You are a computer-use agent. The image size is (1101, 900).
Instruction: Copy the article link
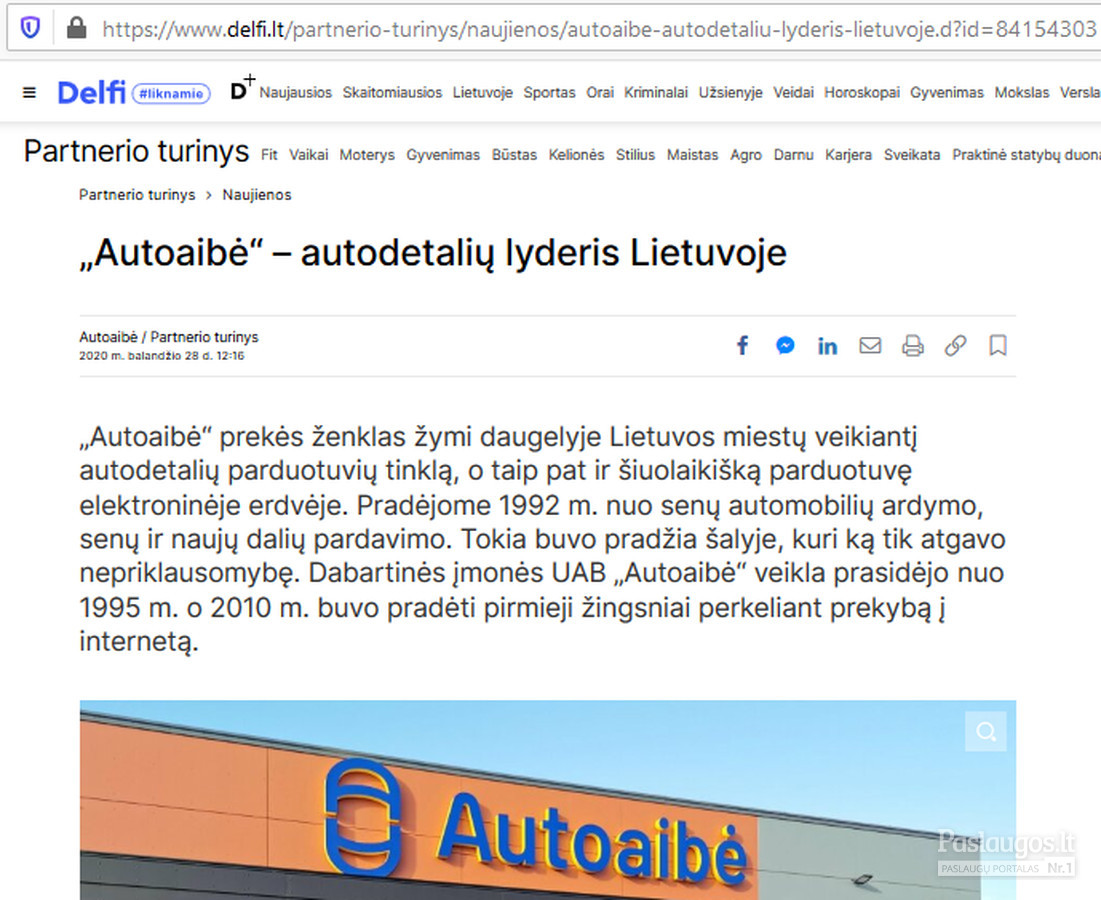pos(956,345)
